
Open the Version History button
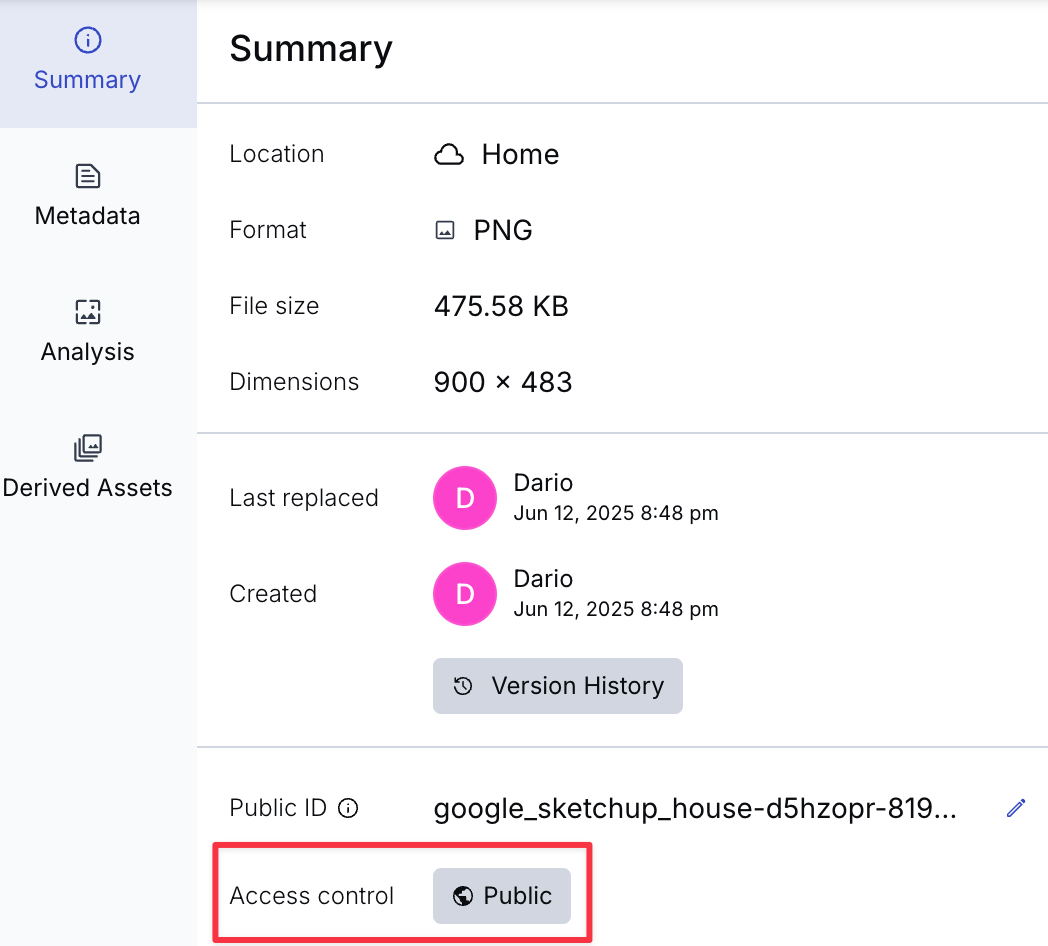coord(557,686)
